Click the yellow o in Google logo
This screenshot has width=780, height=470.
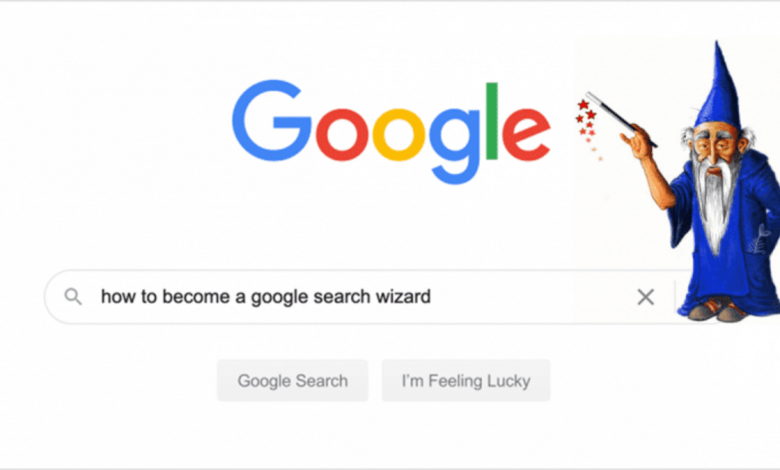(398, 134)
